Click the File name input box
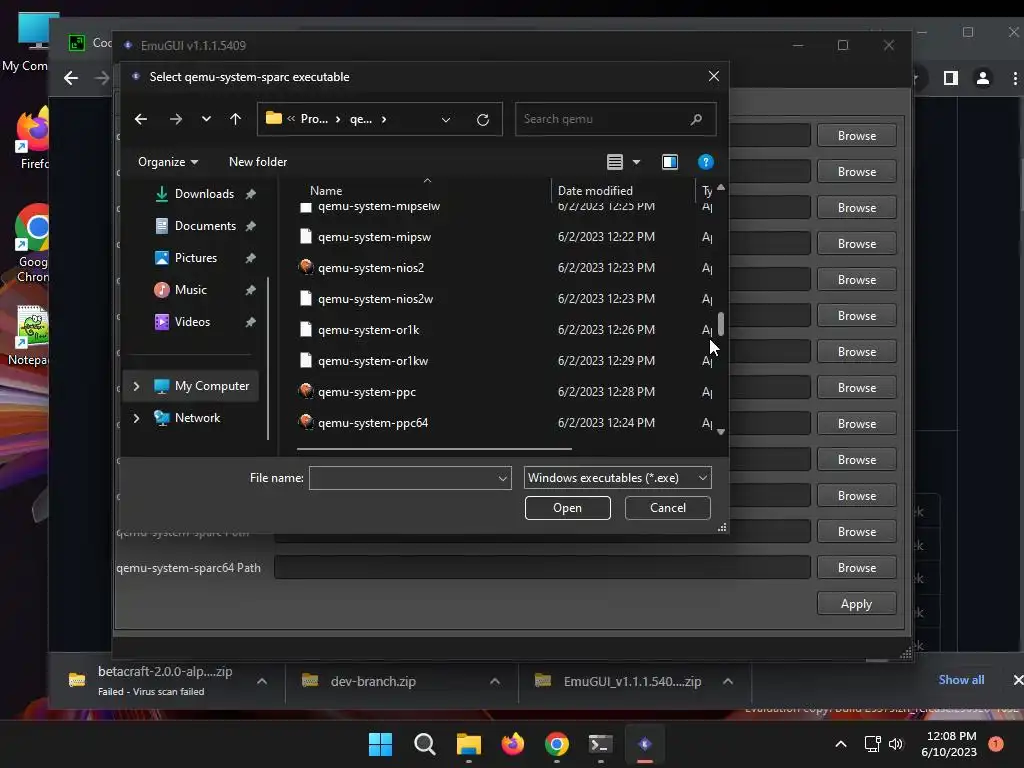Image resolution: width=1024 pixels, height=768 pixels. 402,478
